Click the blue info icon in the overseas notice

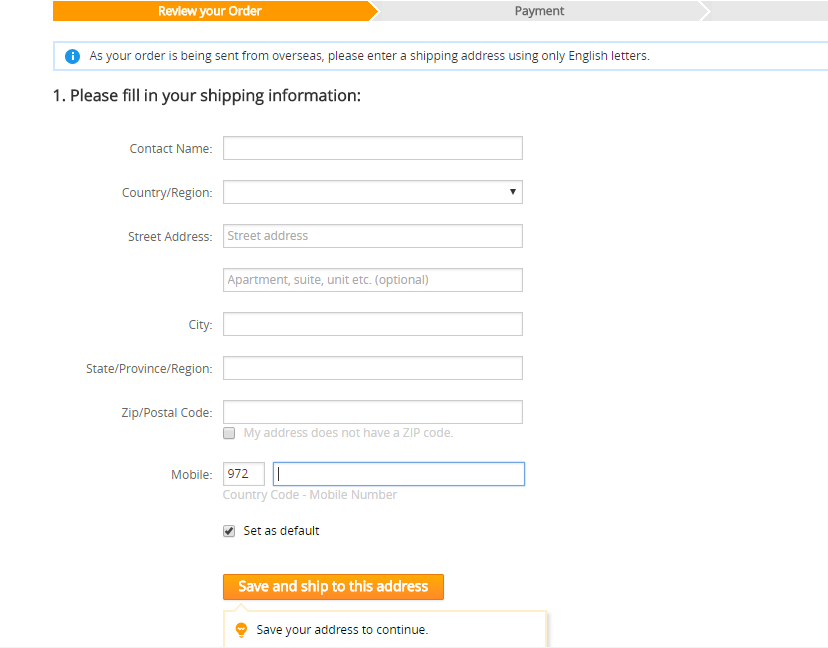tap(72, 56)
